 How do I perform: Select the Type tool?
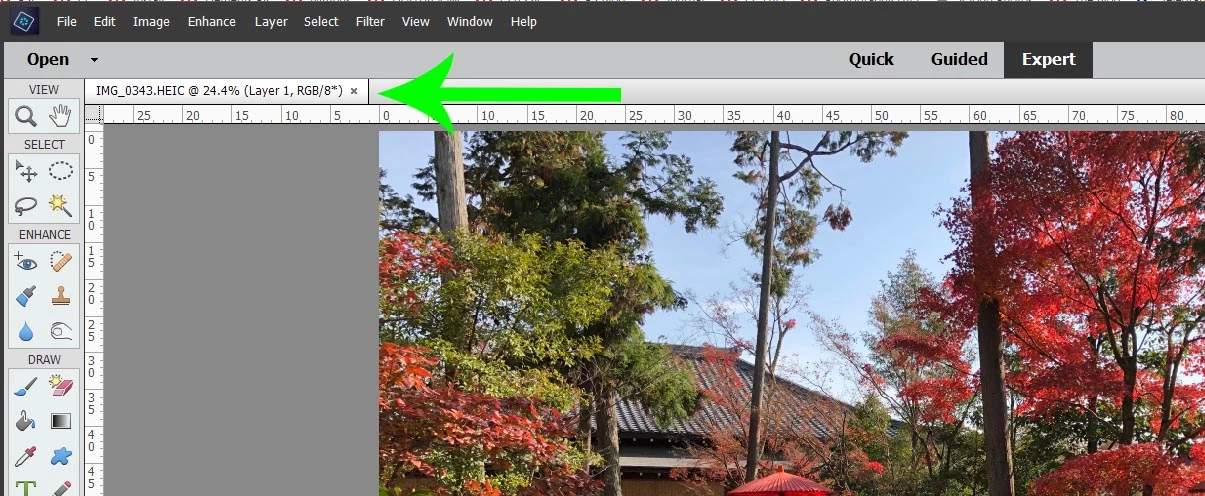coord(27,486)
